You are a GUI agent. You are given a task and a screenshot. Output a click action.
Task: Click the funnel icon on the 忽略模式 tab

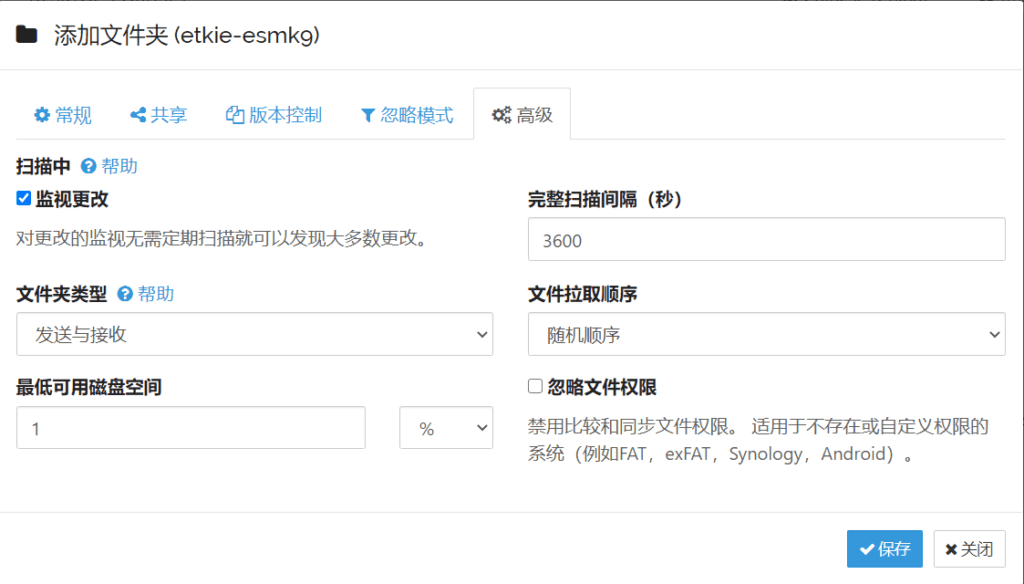pyautogui.click(x=367, y=116)
